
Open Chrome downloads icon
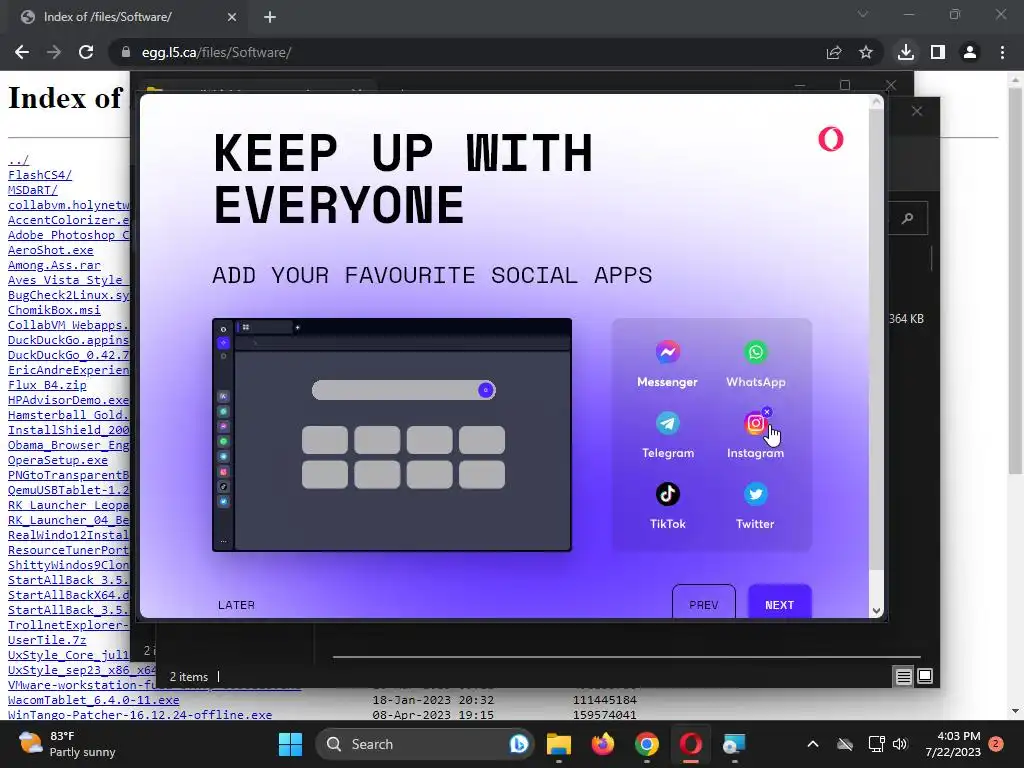[906, 52]
